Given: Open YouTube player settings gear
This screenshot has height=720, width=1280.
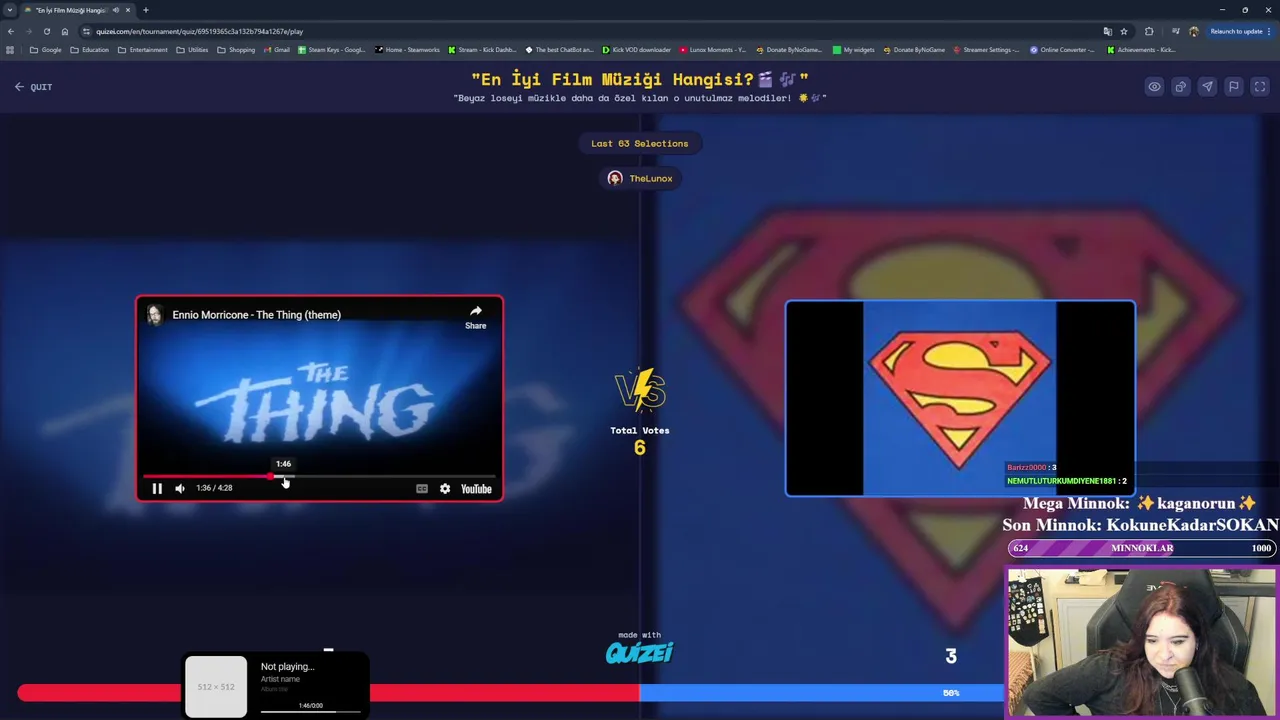Looking at the screenshot, I should [x=445, y=489].
